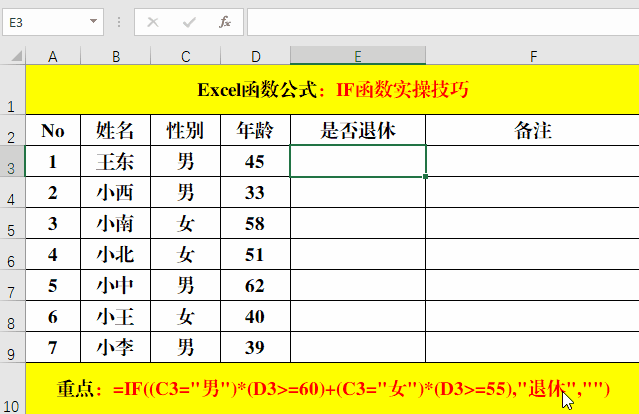Select row 10 header
Image resolution: width=639 pixels, height=414 pixels.
point(12,389)
